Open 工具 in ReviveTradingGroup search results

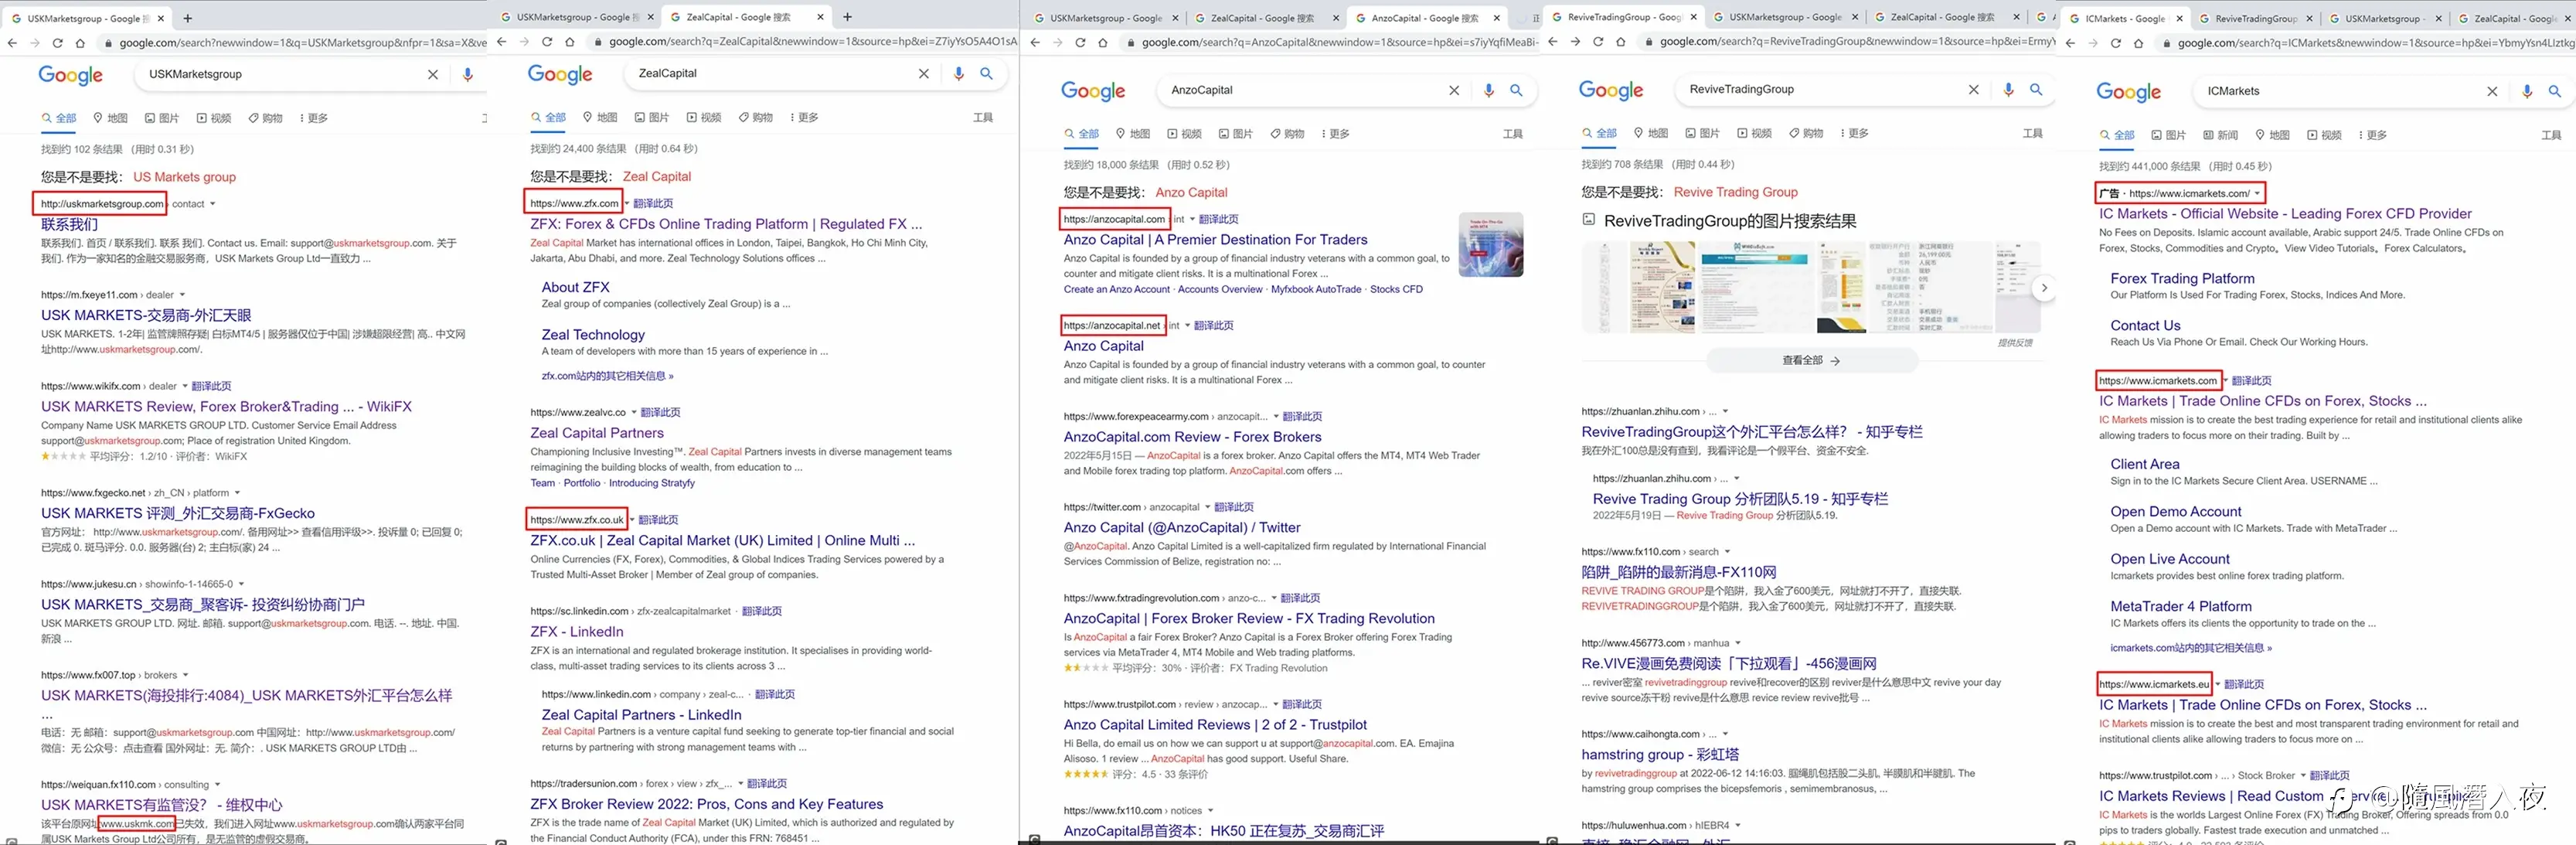[x=2032, y=133]
